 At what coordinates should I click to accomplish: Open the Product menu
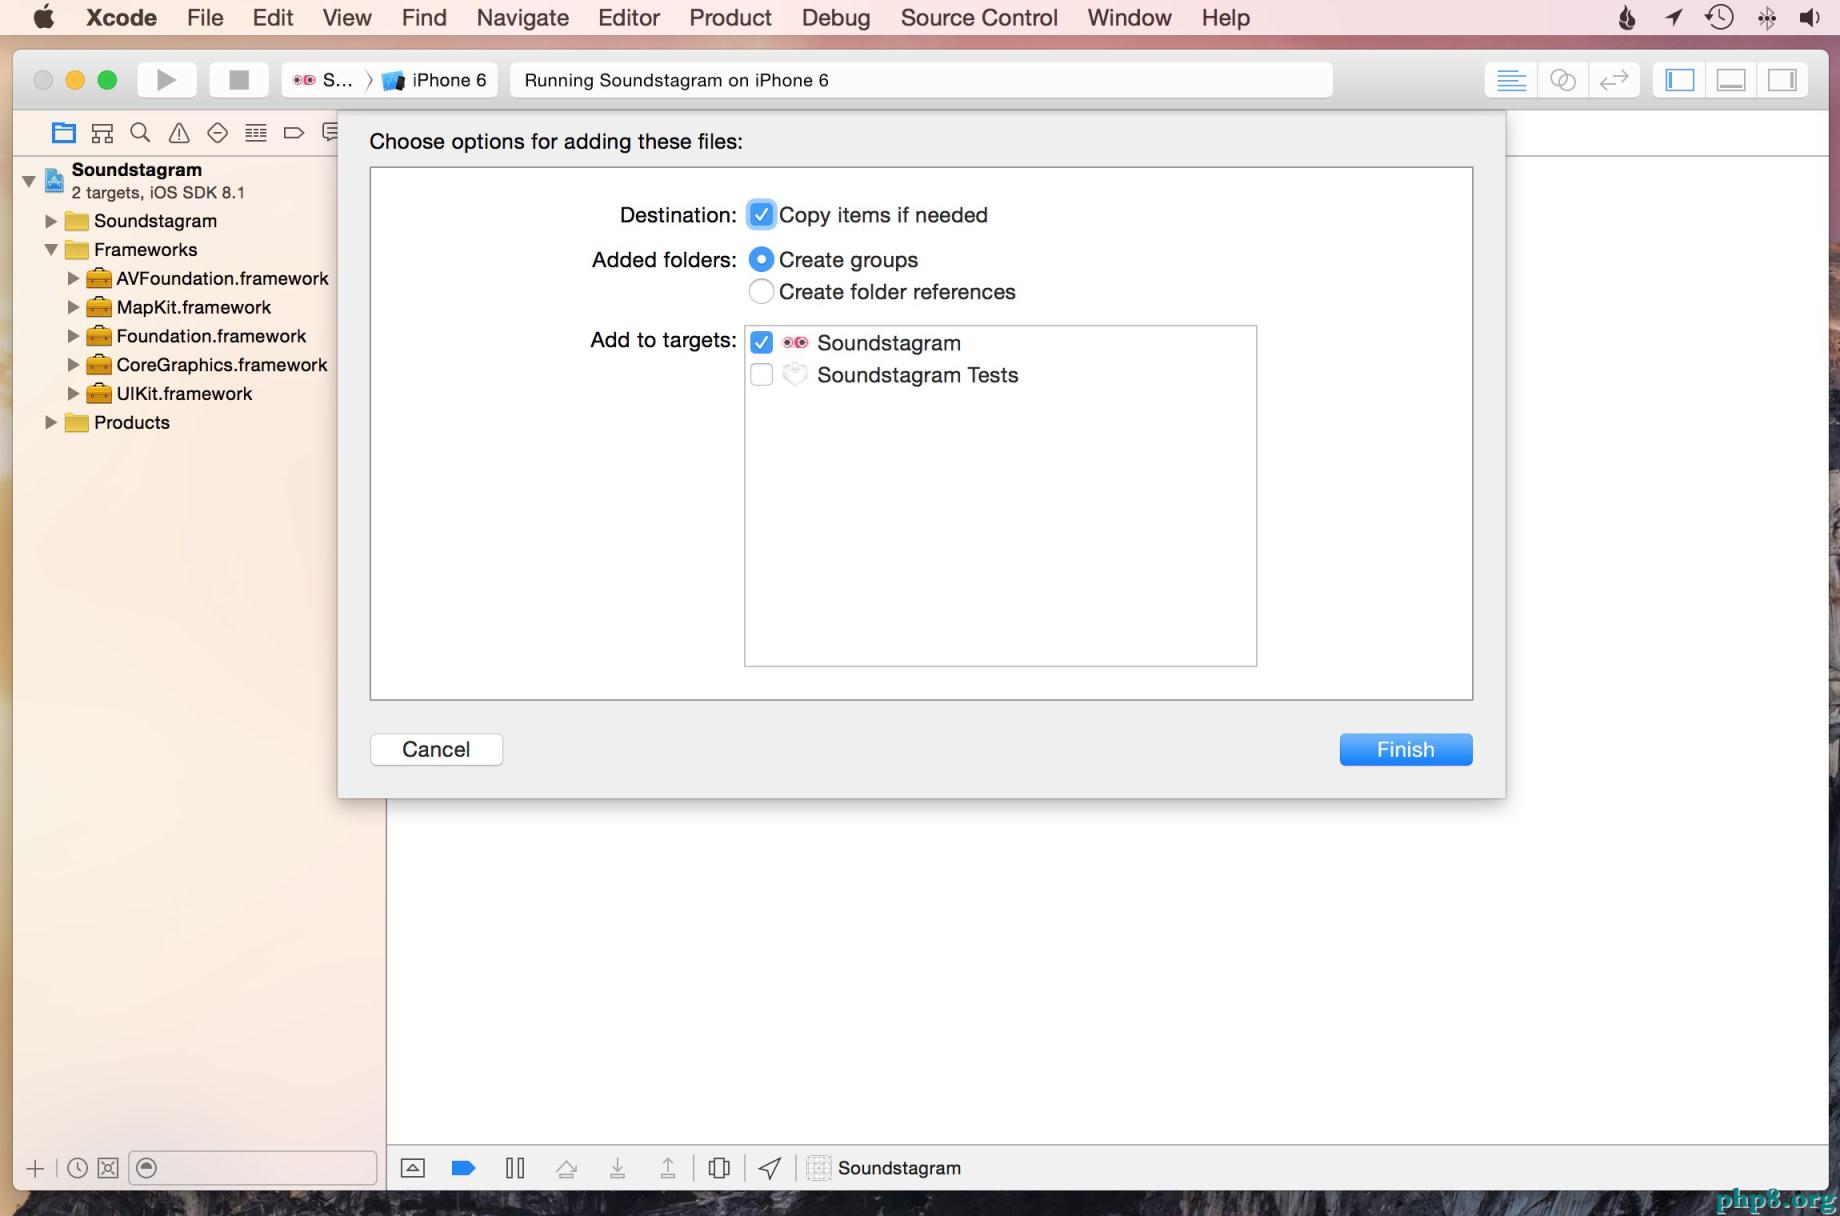click(x=730, y=18)
